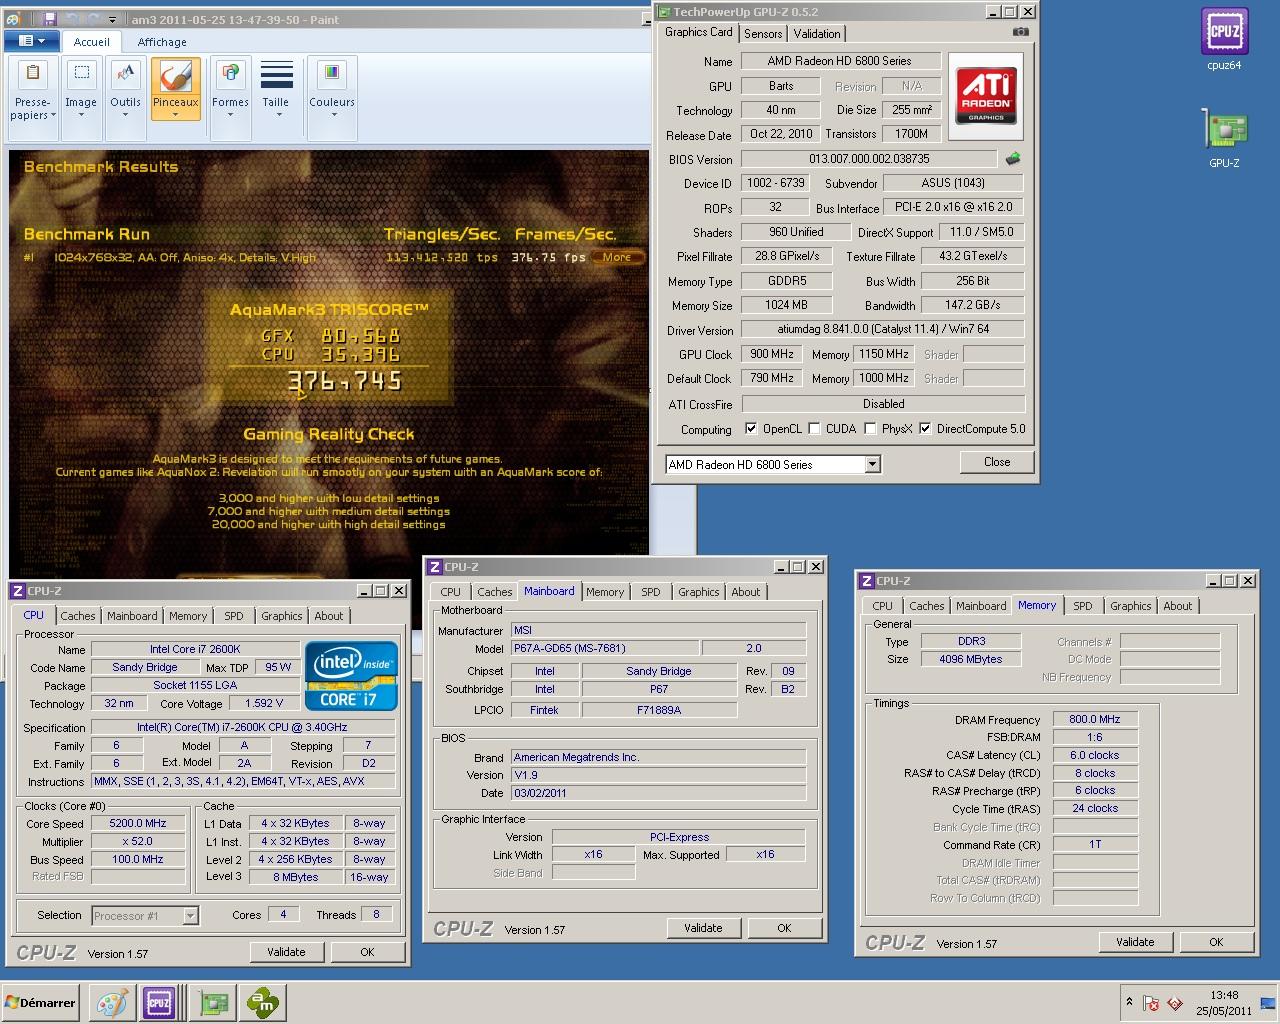This screenshot has width=1280, height=1024.
Task: Toggle the DirectCompute 5.0 checkbox
Action: pyautogui.click(x=925, y=429)
